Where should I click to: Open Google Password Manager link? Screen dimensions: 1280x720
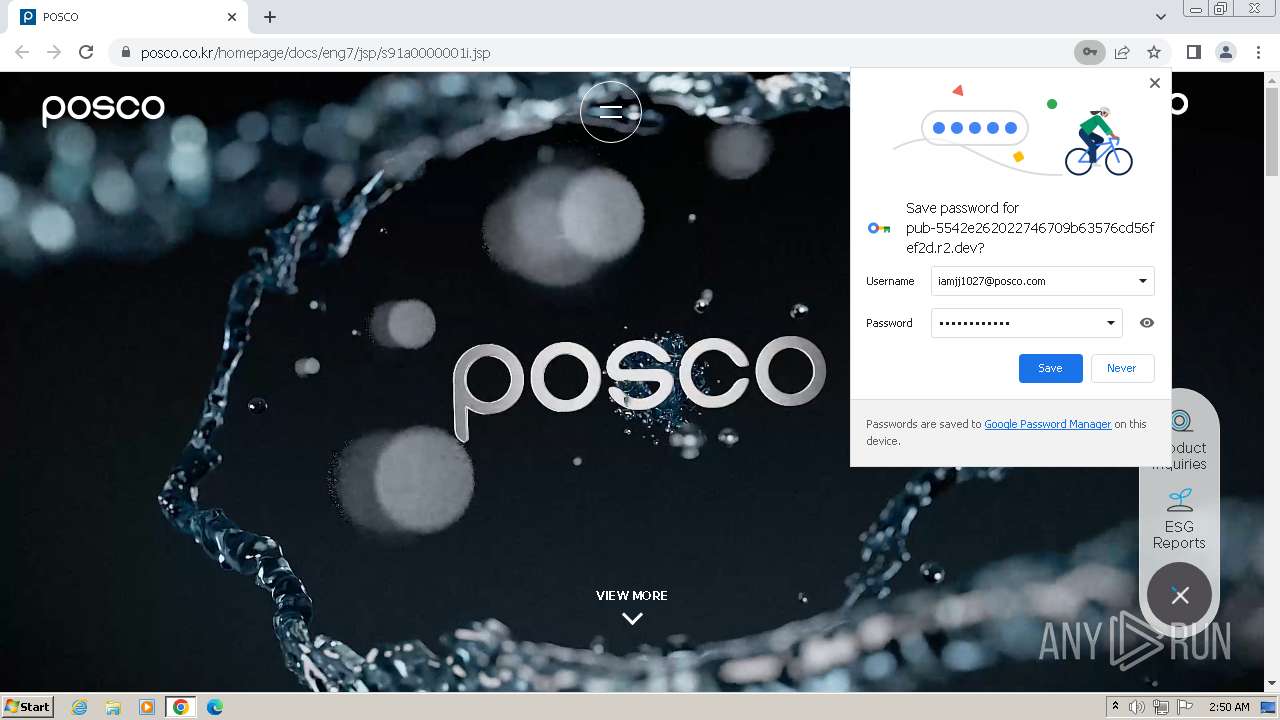(x=1047, y=424)
